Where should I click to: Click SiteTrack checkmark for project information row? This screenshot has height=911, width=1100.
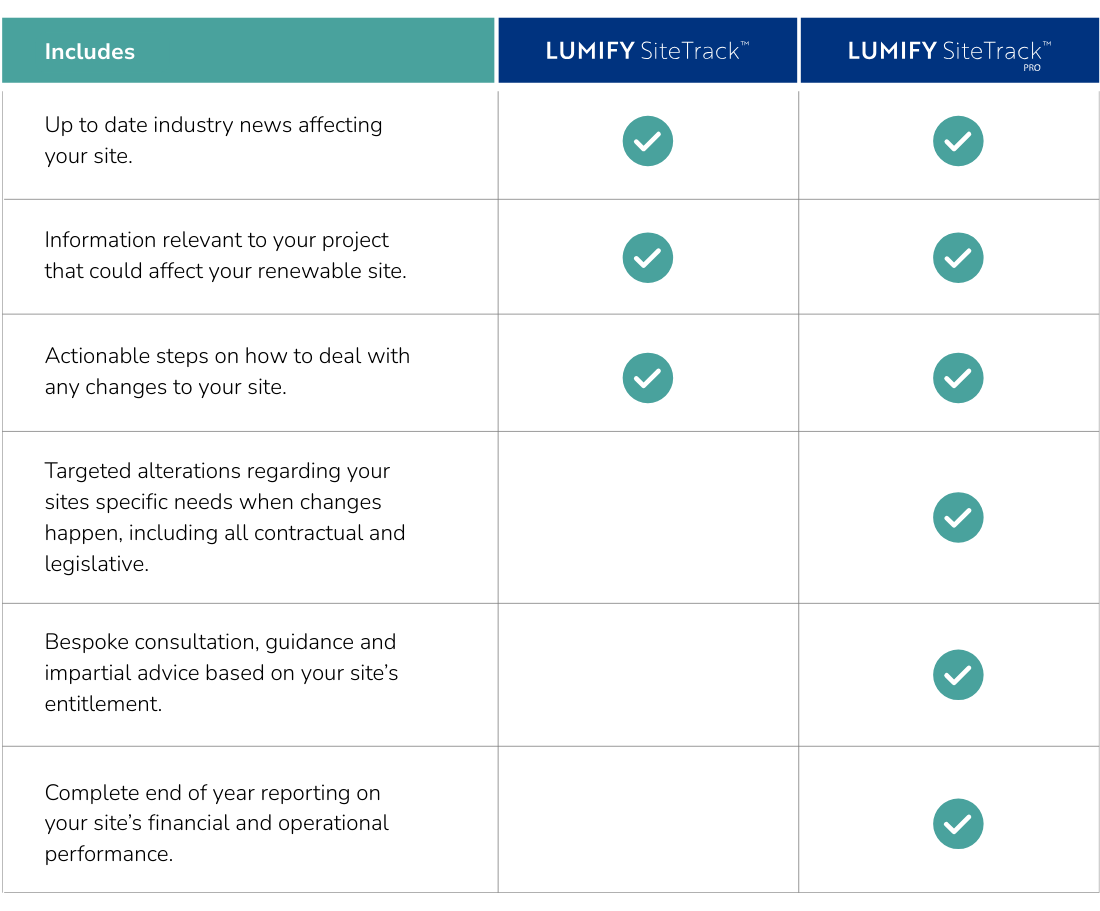pyautogui.click(x=648, y=257)
